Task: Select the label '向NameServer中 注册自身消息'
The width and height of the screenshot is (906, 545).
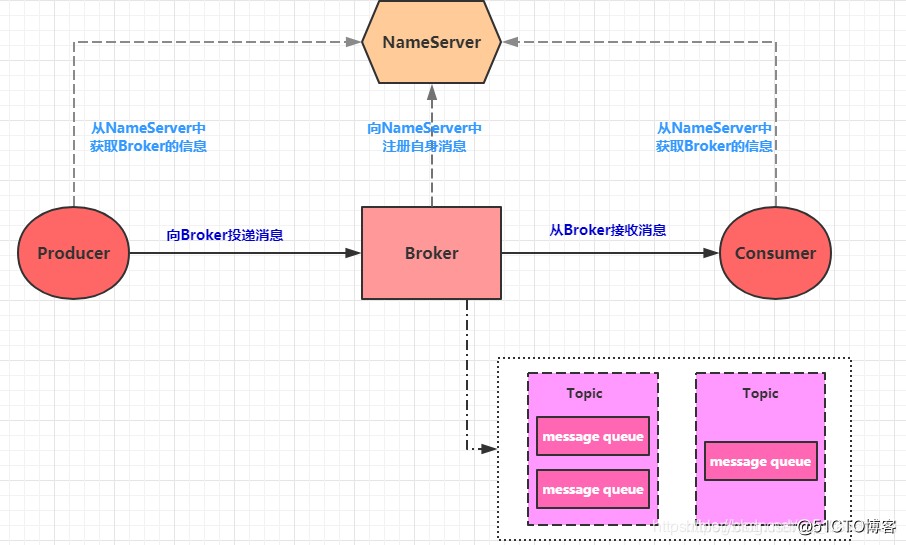Action: click(424, 137)
